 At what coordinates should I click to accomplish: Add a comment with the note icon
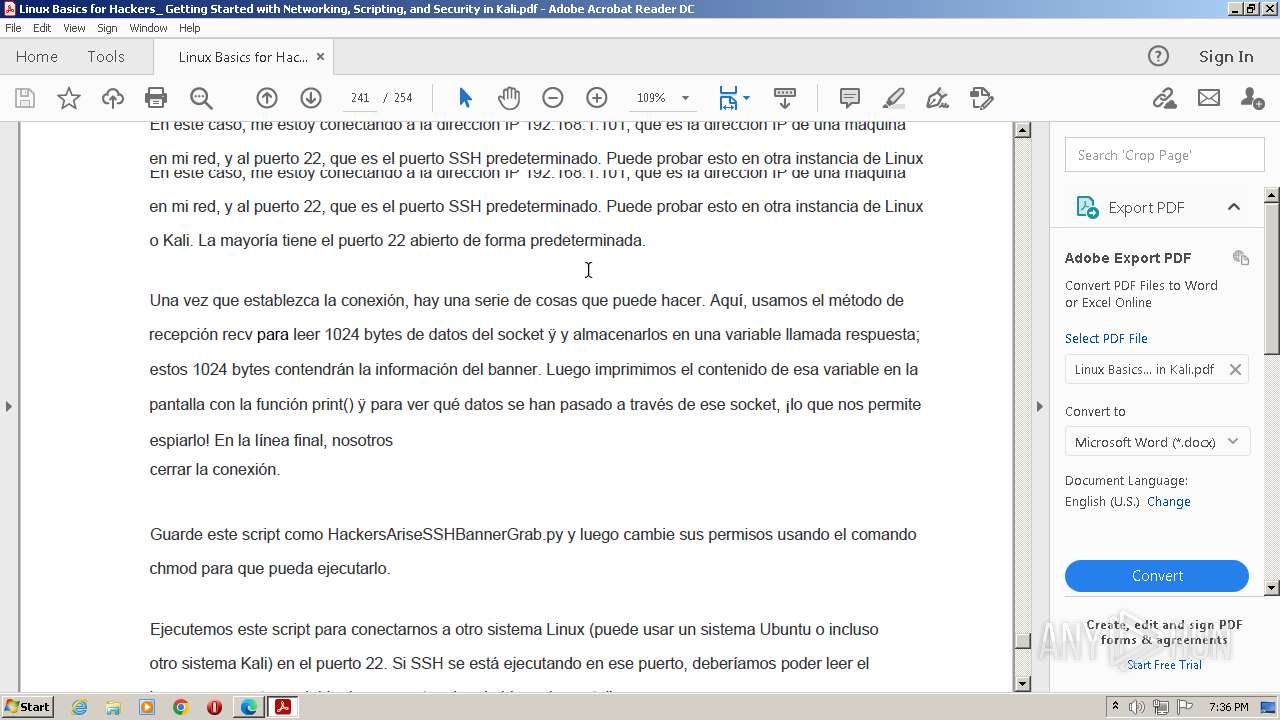tap(850, 98)
